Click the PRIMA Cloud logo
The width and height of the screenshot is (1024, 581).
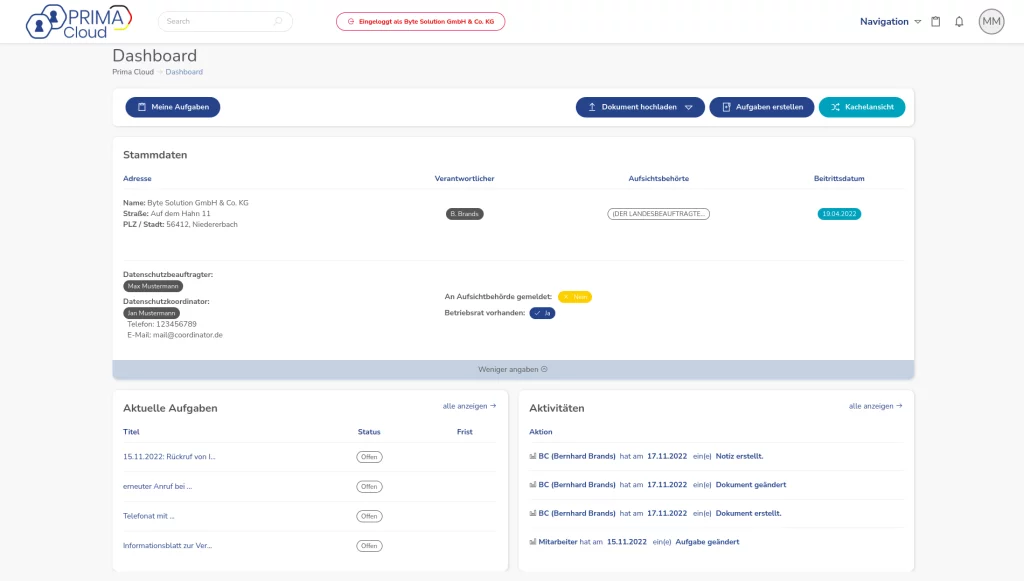tap(78, 21)
